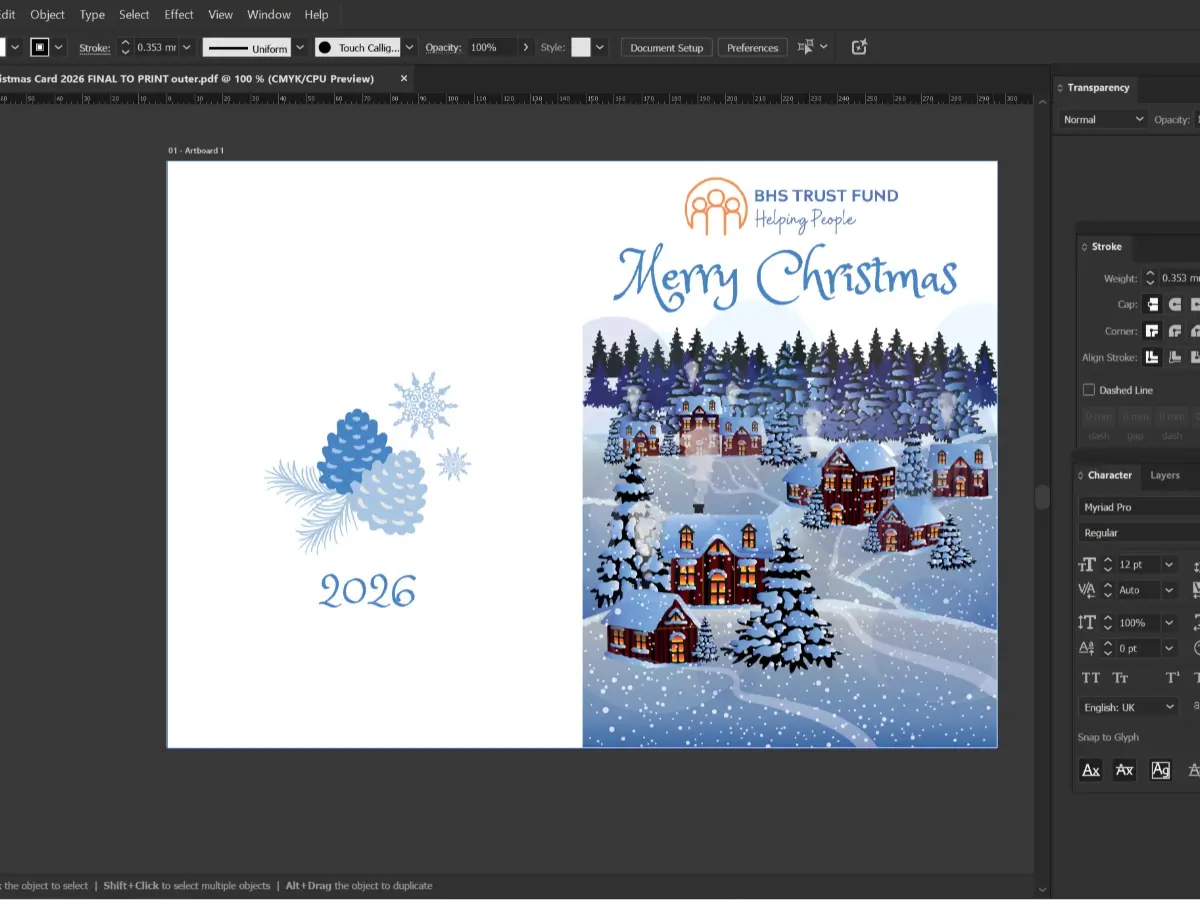The image size is (1200, 900).
Task: Click the Myriad Pro font family field
Action: 1138,507
